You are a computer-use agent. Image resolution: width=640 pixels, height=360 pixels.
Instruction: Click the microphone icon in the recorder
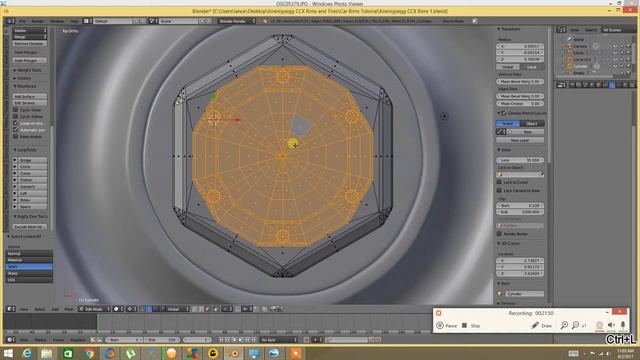pyautogui.click(x=623, y=325)
